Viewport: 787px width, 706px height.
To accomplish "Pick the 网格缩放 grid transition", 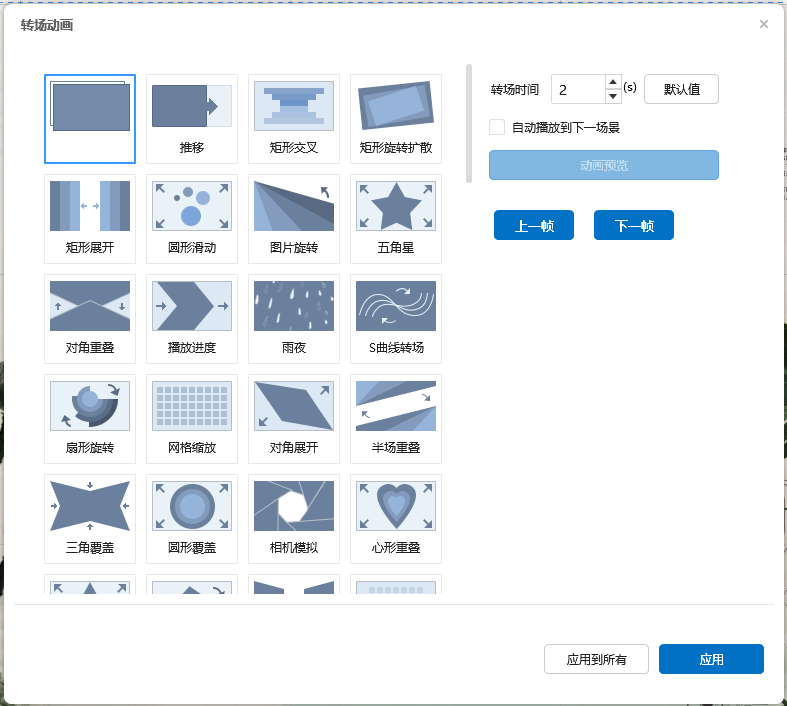I will click(192, 418).
